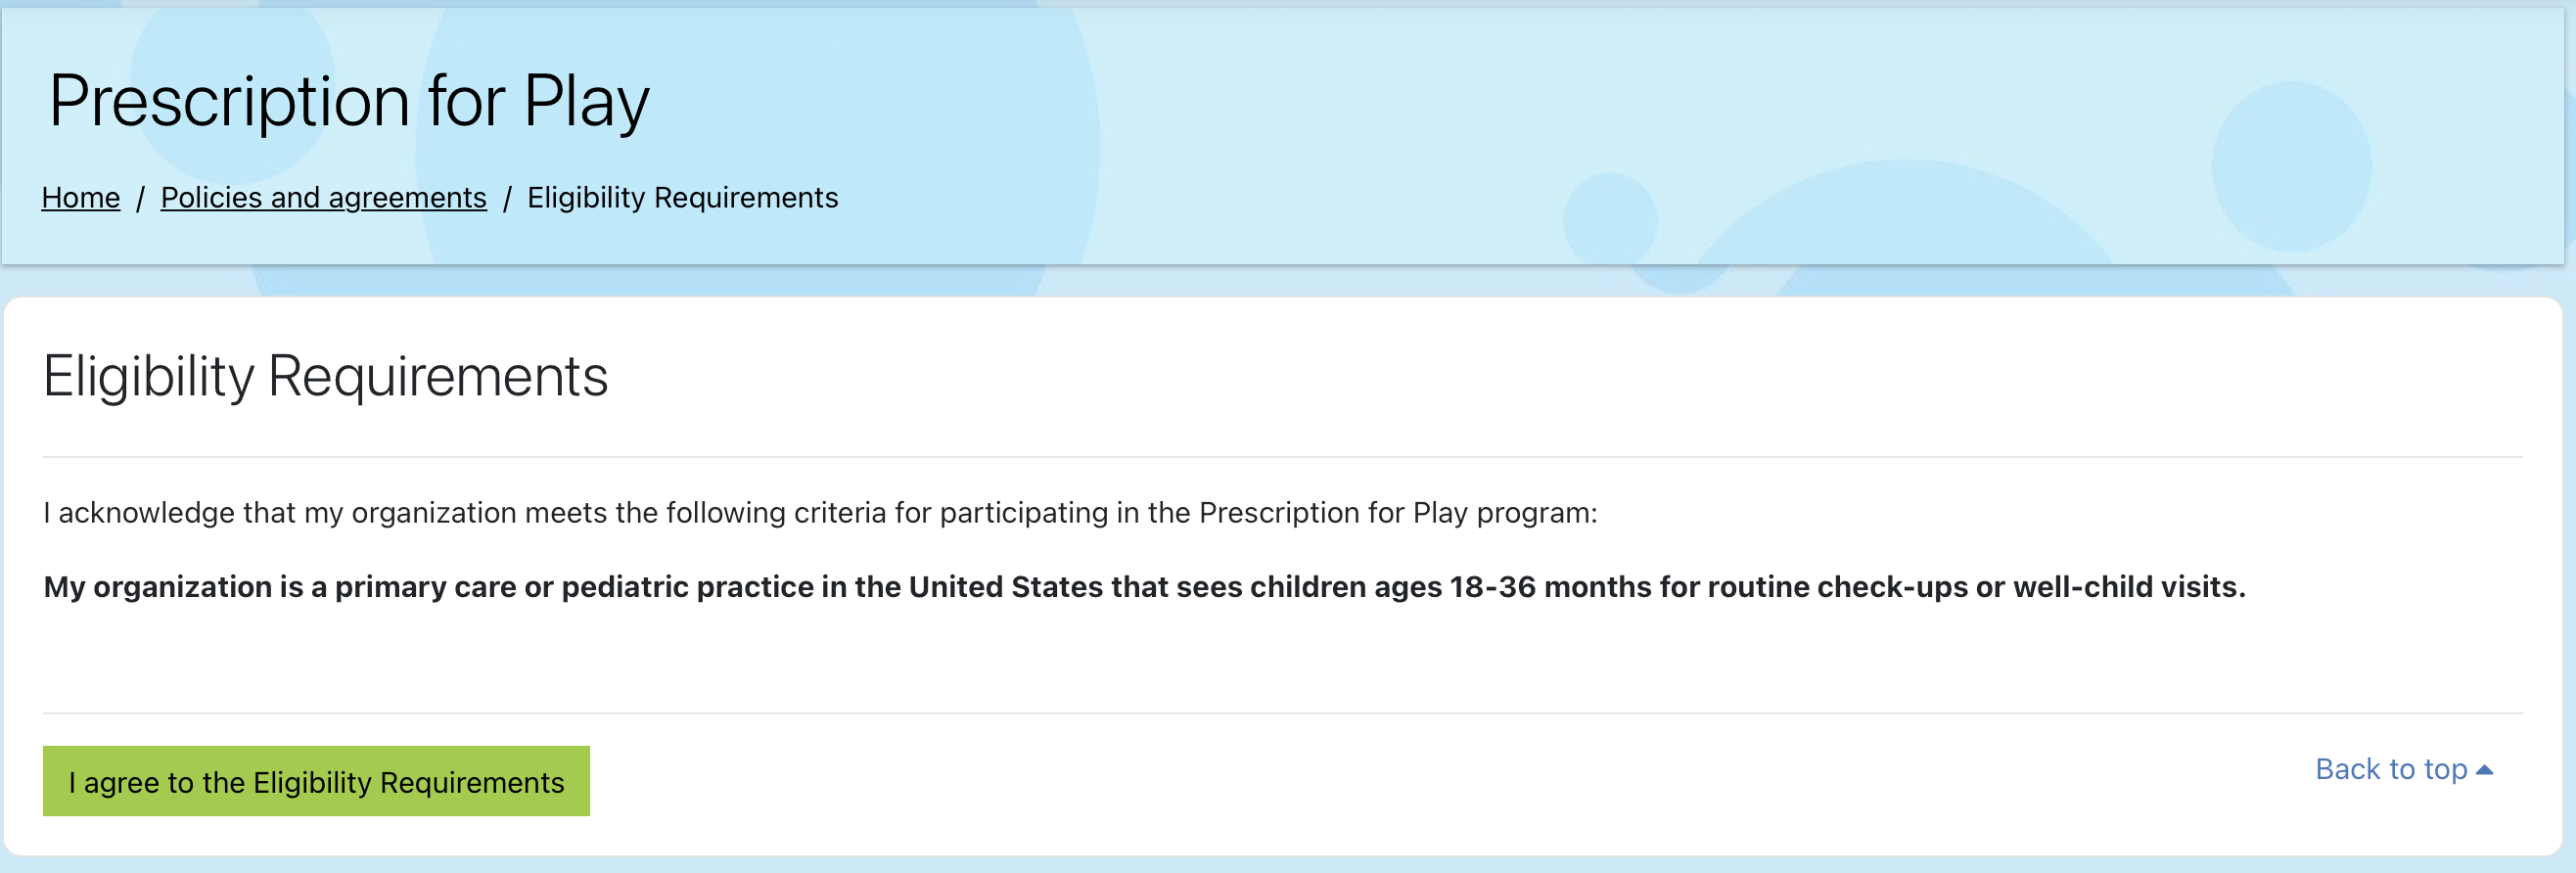This screenshot has width=2576, height=873.
Task: Click the bold sentence starting "My organization is"
Action: pos(1143,587)
